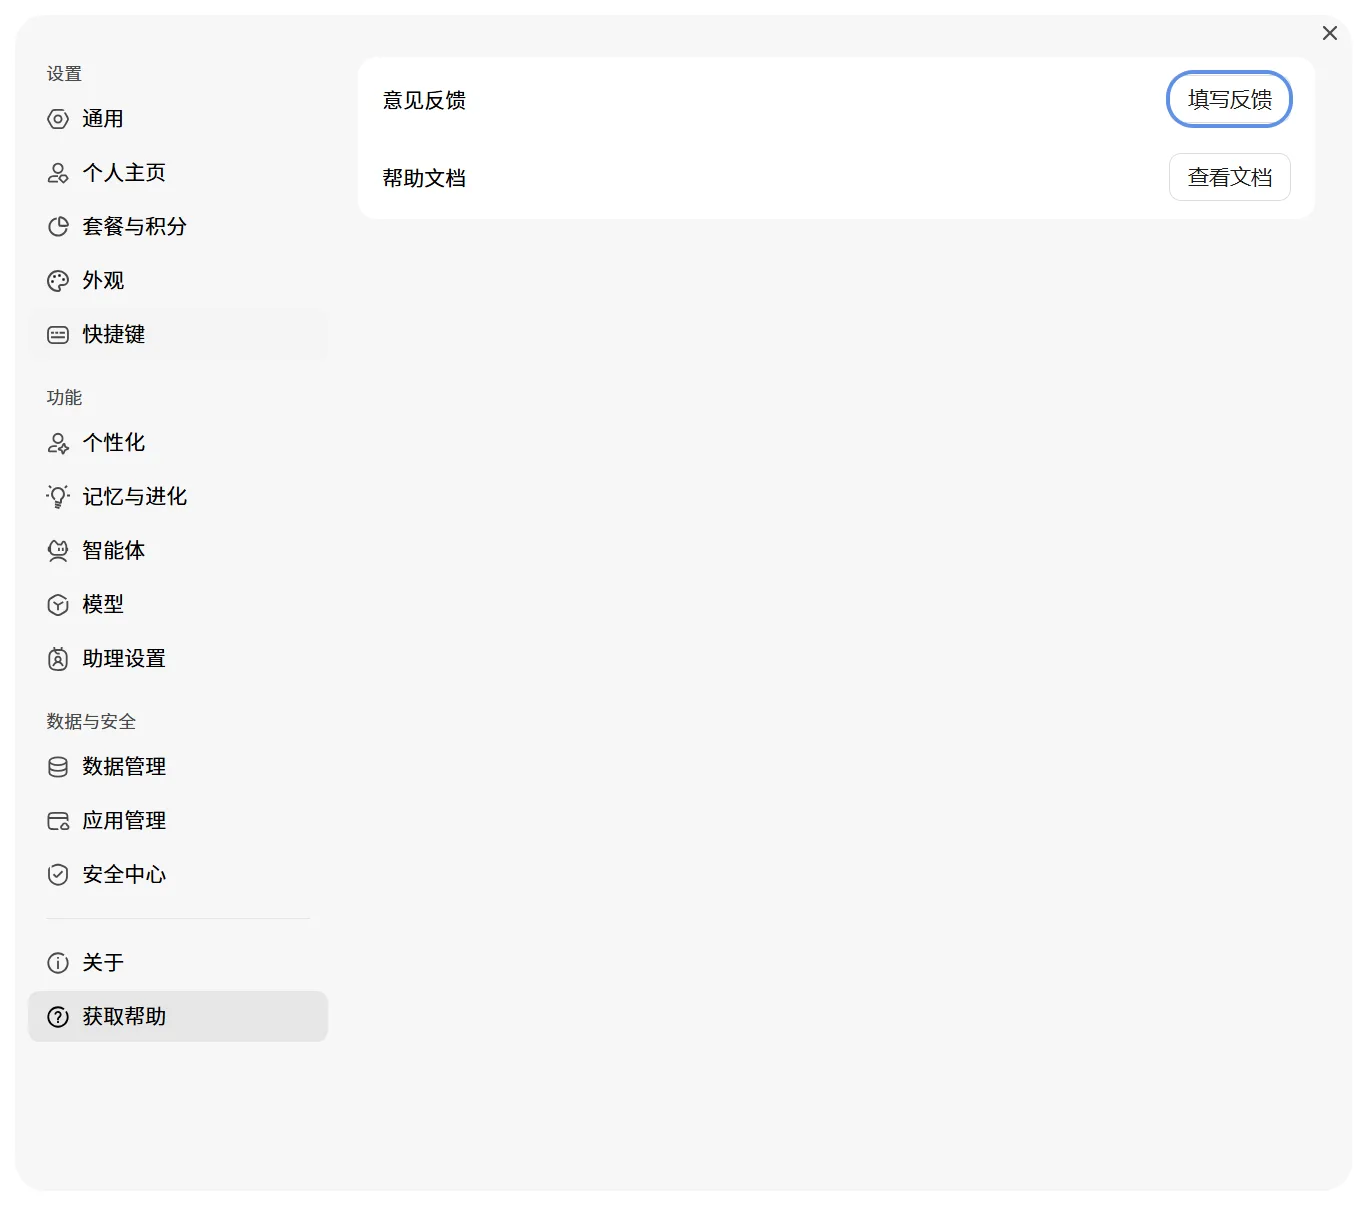
Task: Click the 帮助文档 row label
Action: point(424,178)
